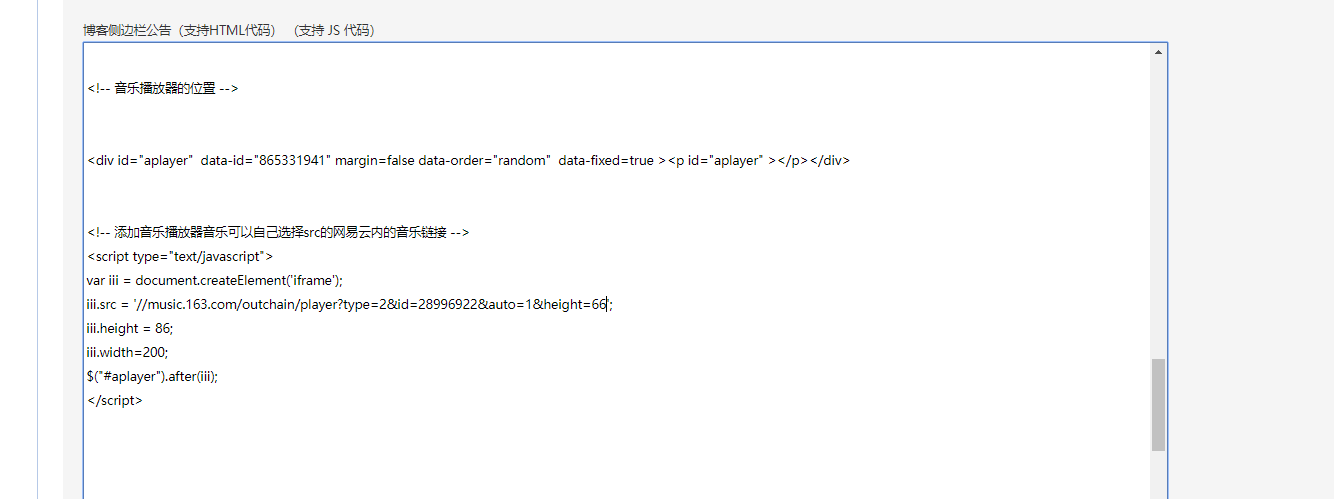Click the 'iii.src' music.163.com URL line
Viewport: 1334px width, 499px height.
point(350,304)
